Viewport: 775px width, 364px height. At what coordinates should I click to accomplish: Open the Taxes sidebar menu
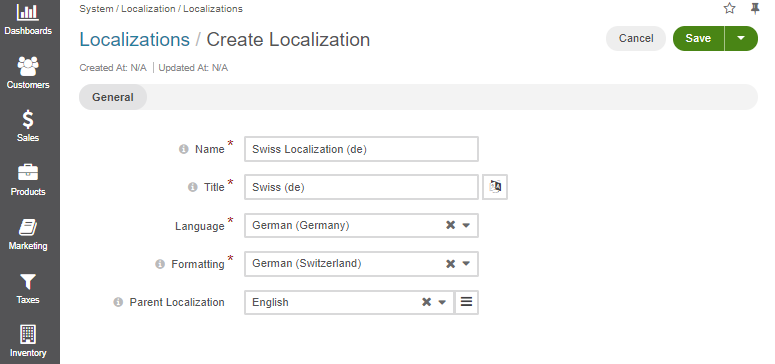[28, 288]
